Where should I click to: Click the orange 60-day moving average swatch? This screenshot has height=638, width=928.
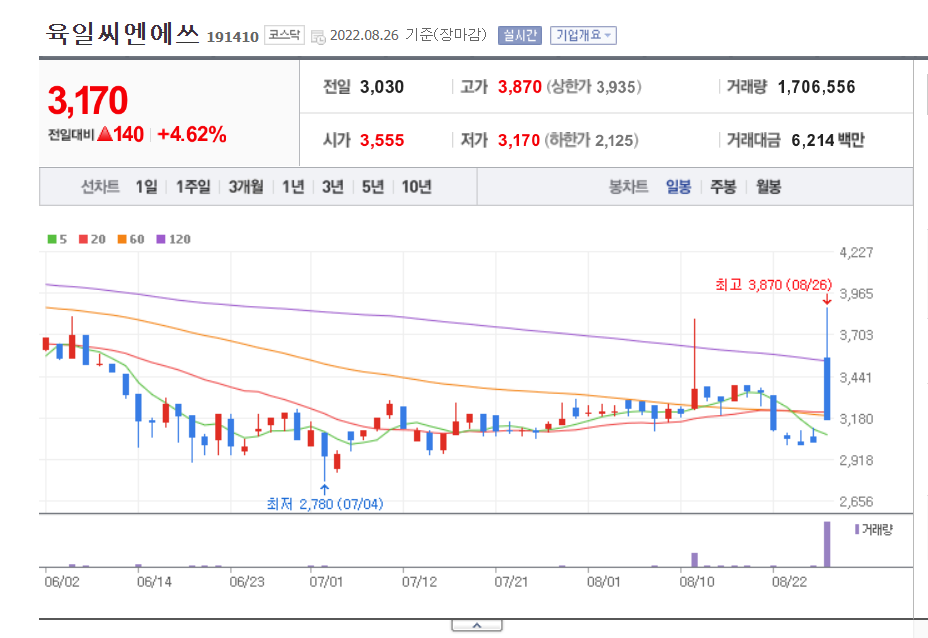[x=122, y=239]
